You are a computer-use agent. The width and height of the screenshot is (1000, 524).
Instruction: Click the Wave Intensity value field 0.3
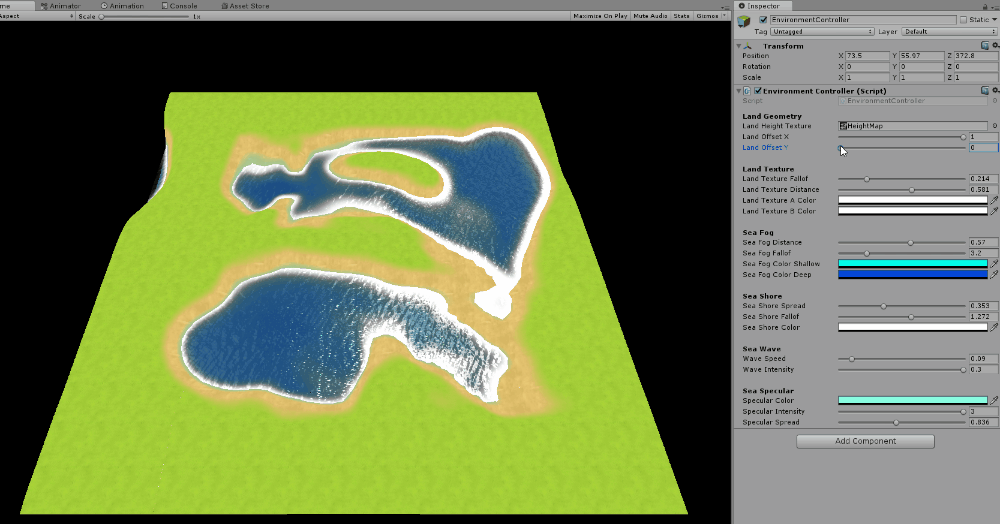(x=983, y=370)
